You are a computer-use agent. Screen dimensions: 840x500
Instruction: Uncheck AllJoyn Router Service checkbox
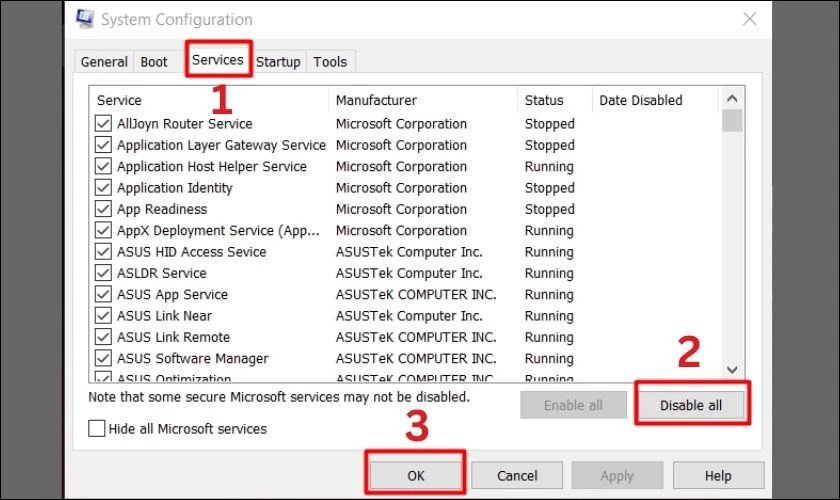[103, 124]
